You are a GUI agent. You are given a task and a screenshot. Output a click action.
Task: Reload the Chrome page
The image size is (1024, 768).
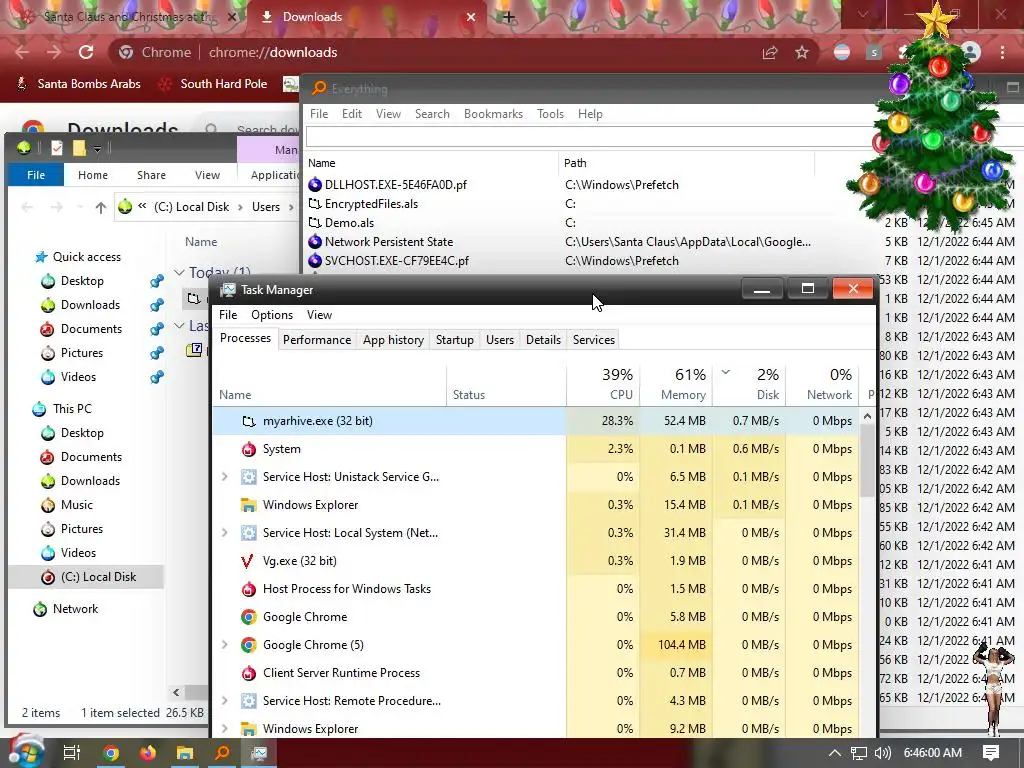86,52
